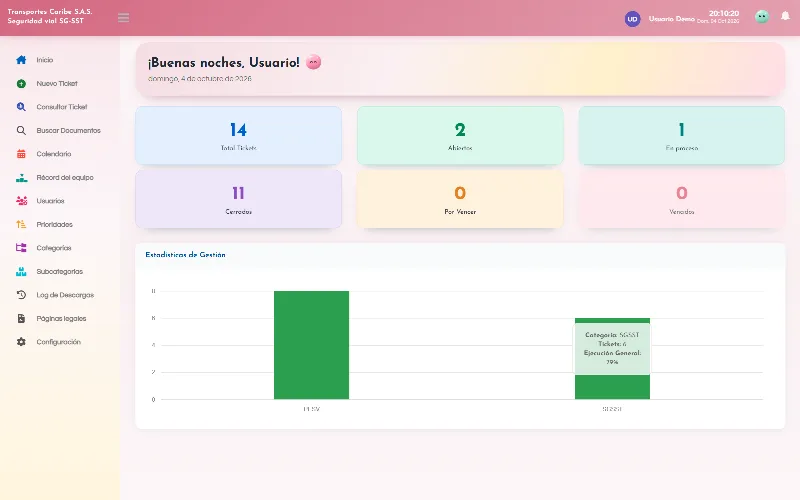800x500 pixels.
Task: Click the purple Categorías icon
Action: [21, 248]
